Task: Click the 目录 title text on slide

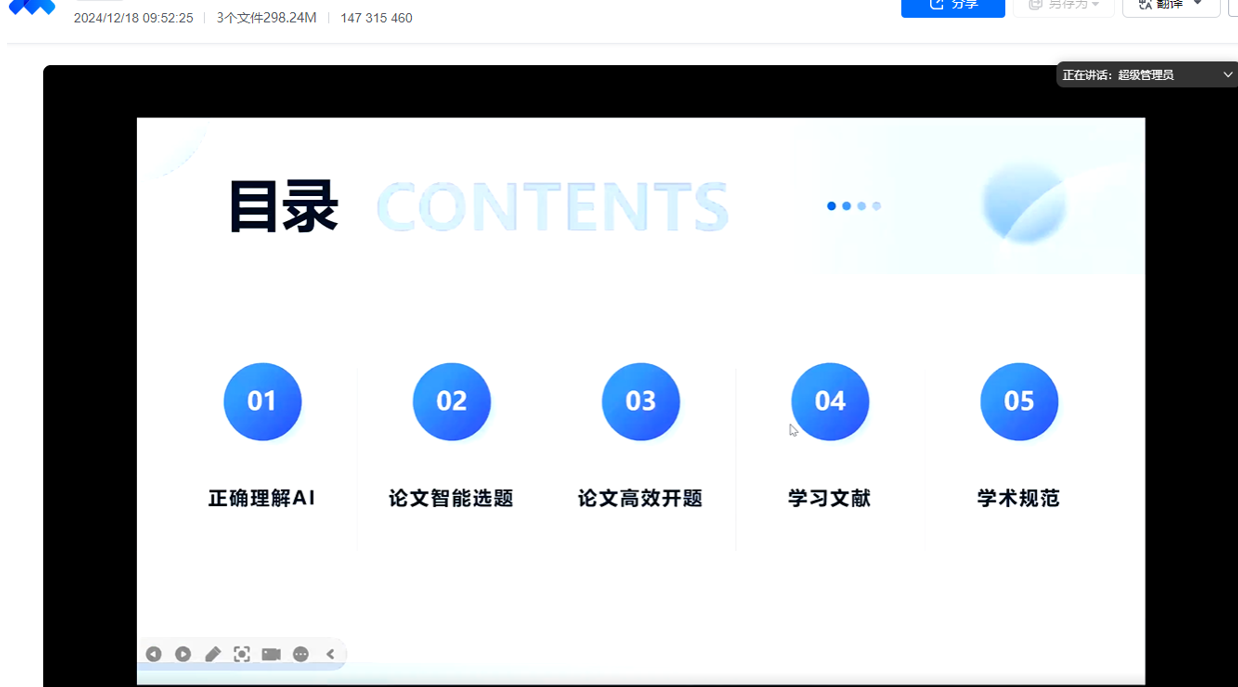Action: [x=284, y=207]
